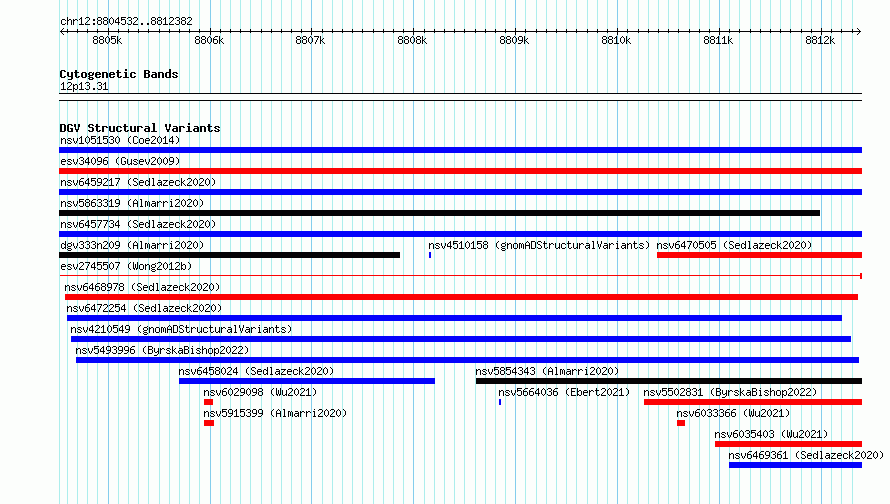Open nsv6468978 (Sedlazeck2020) label
This screenshot has height=504, width=890.
142,287
